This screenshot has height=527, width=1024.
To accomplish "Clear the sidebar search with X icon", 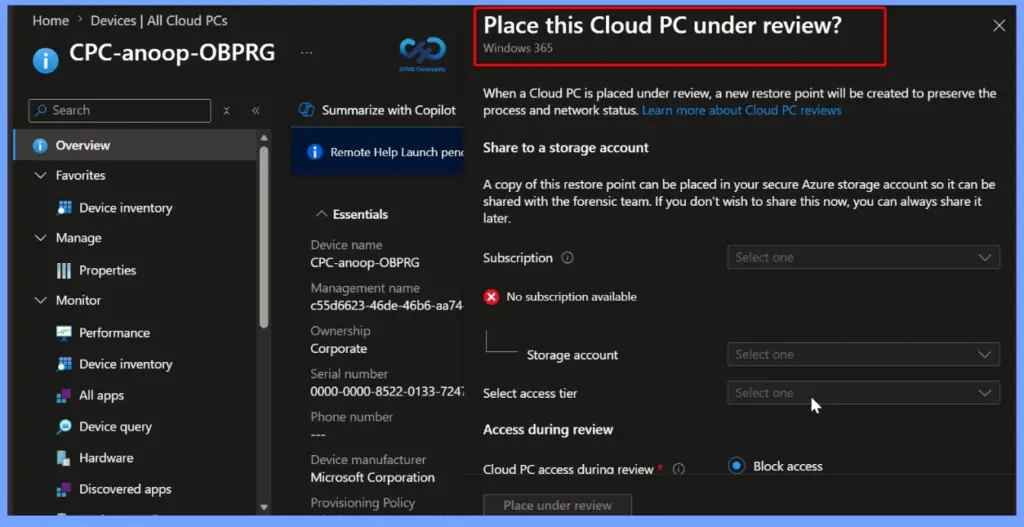I will [227, 110].
